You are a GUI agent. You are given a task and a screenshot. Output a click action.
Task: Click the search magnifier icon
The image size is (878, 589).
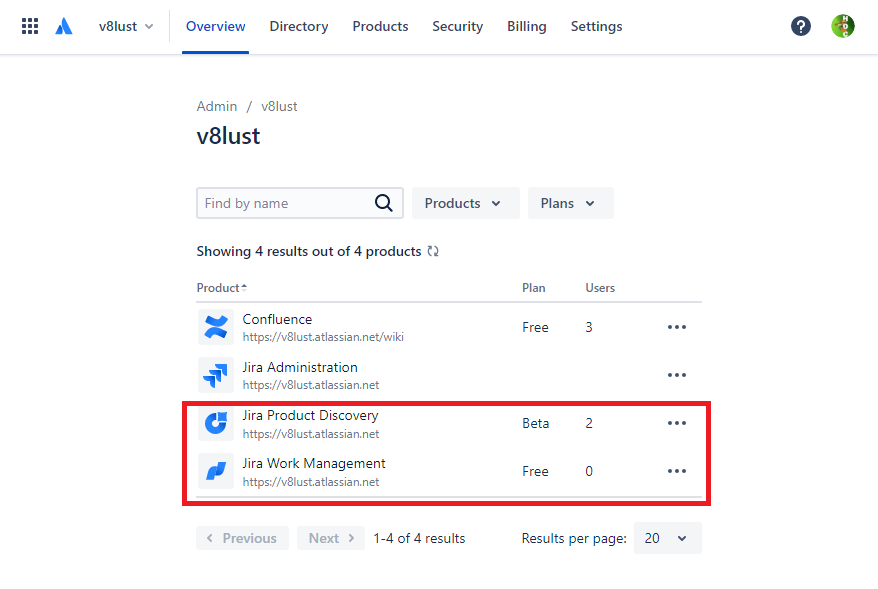tap(384, 203)
